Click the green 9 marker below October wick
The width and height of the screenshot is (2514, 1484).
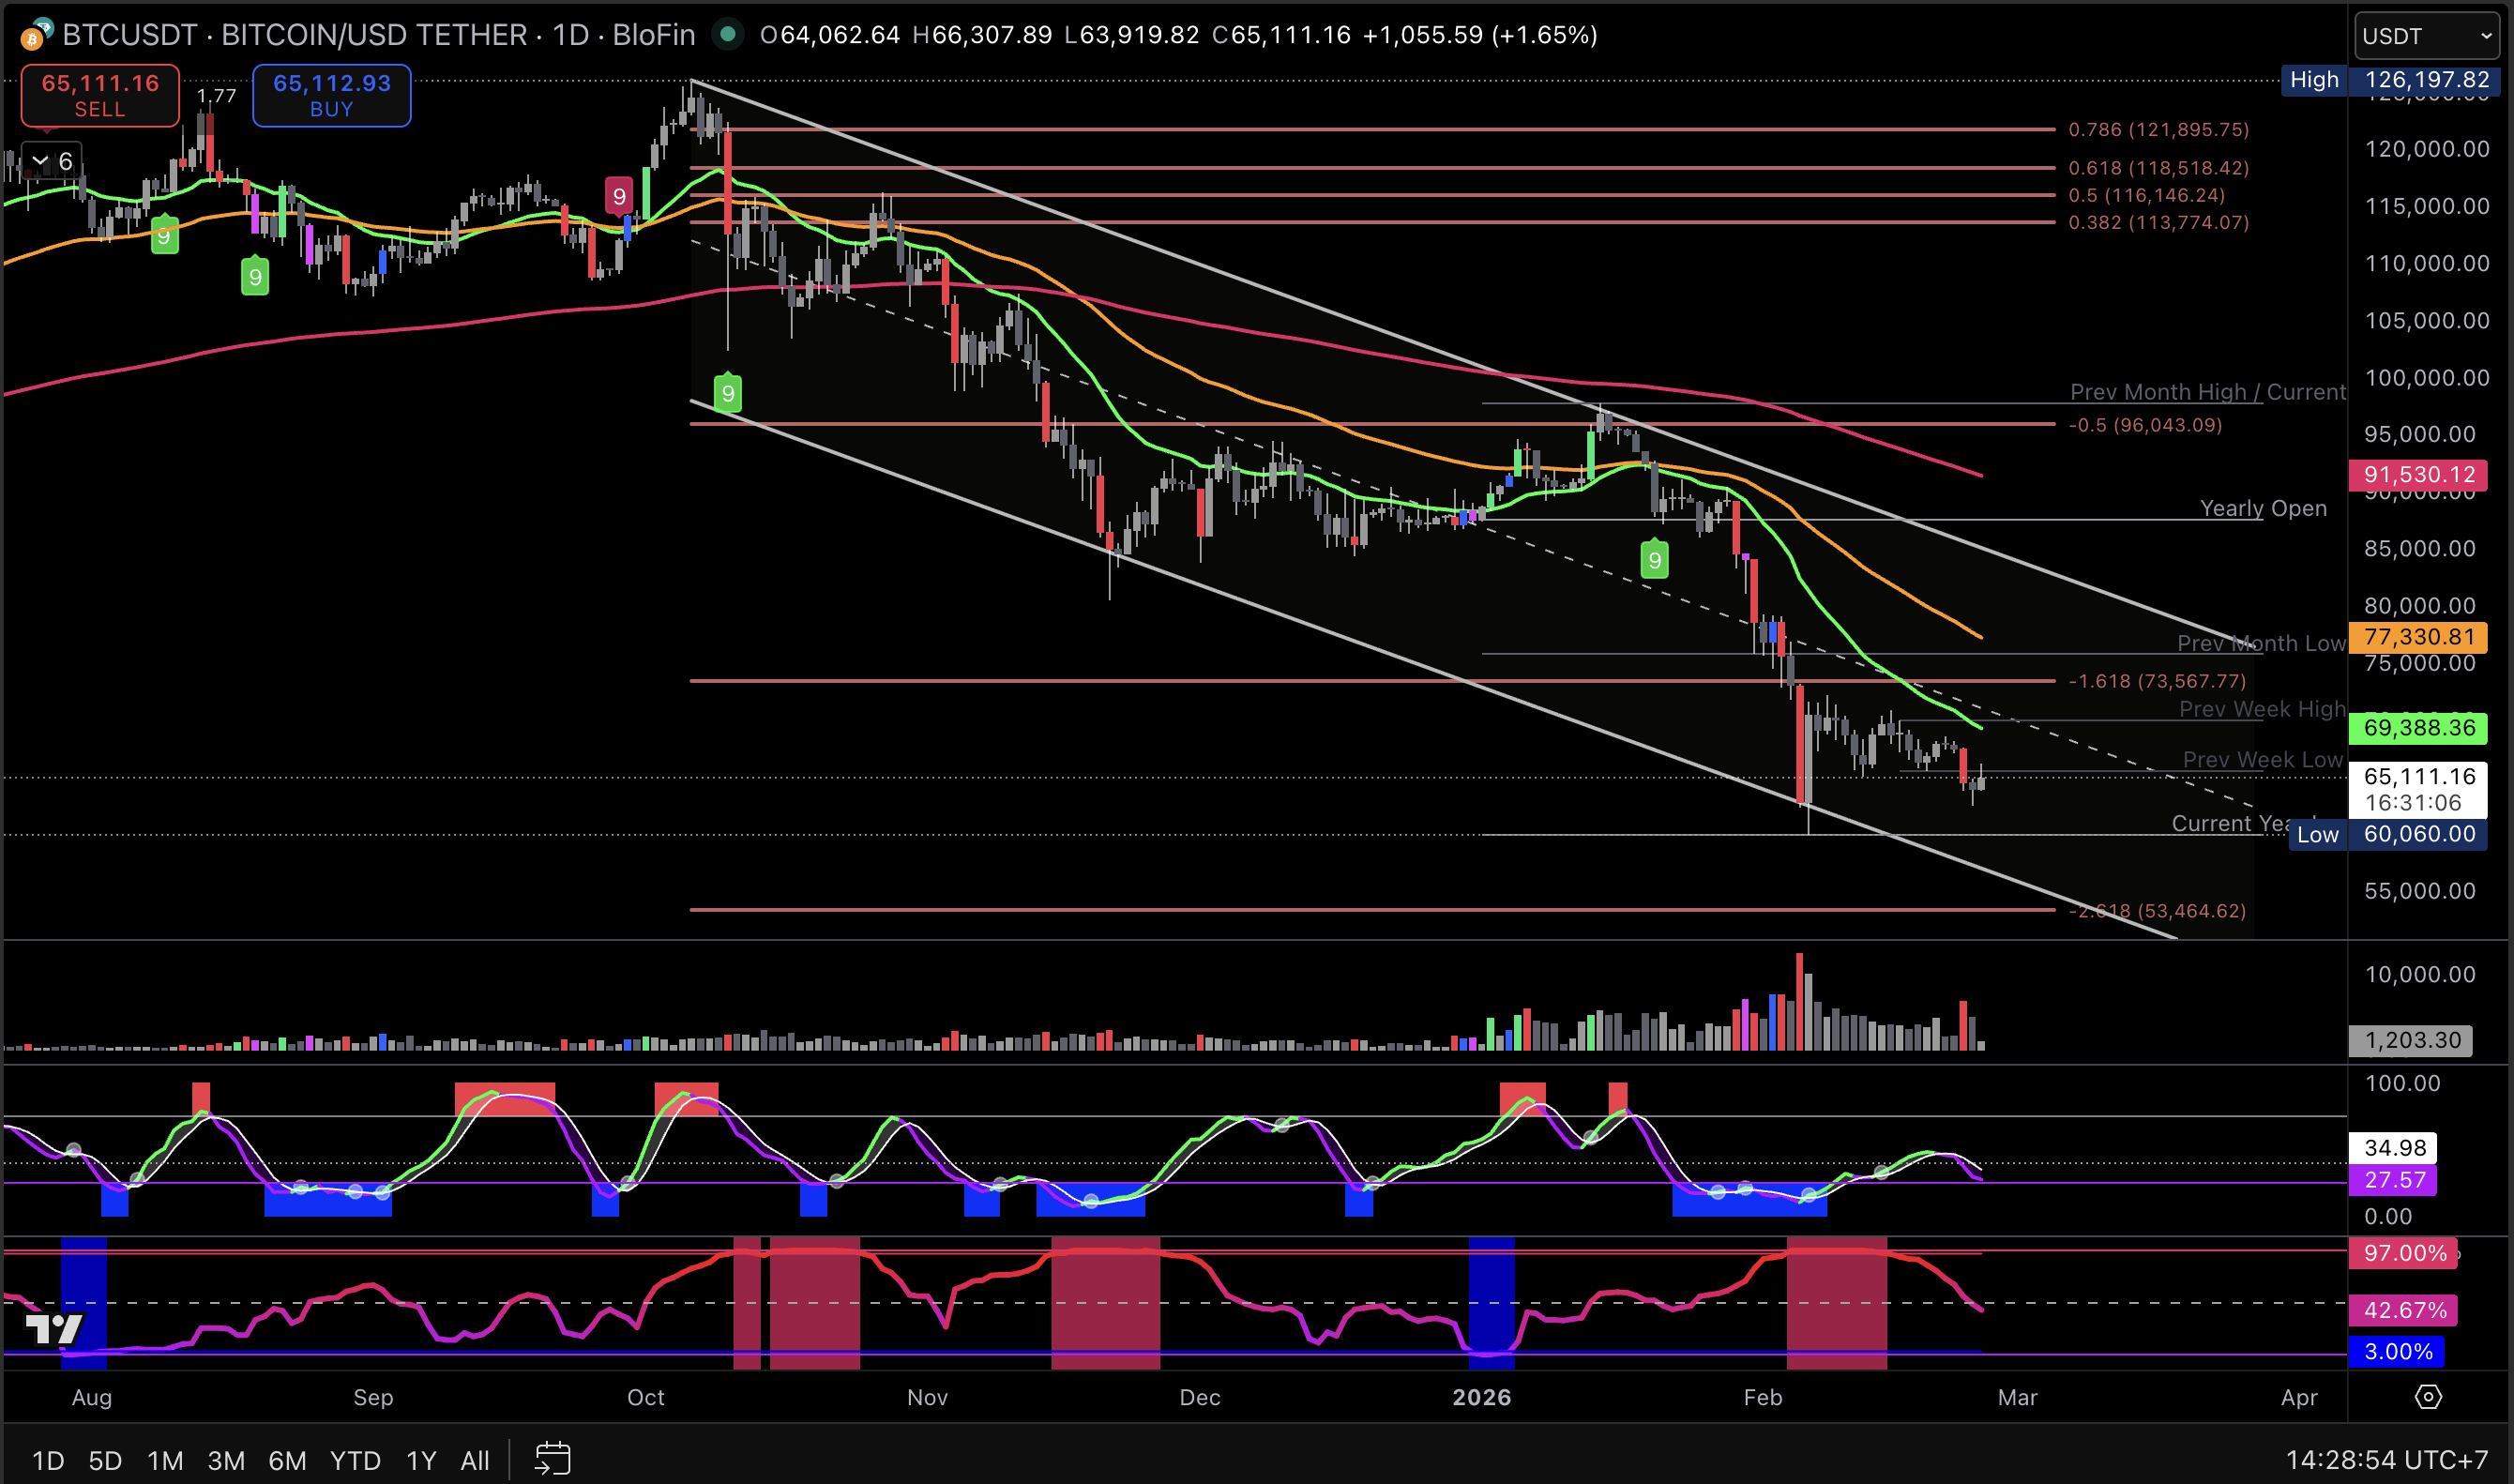[728, 393]
